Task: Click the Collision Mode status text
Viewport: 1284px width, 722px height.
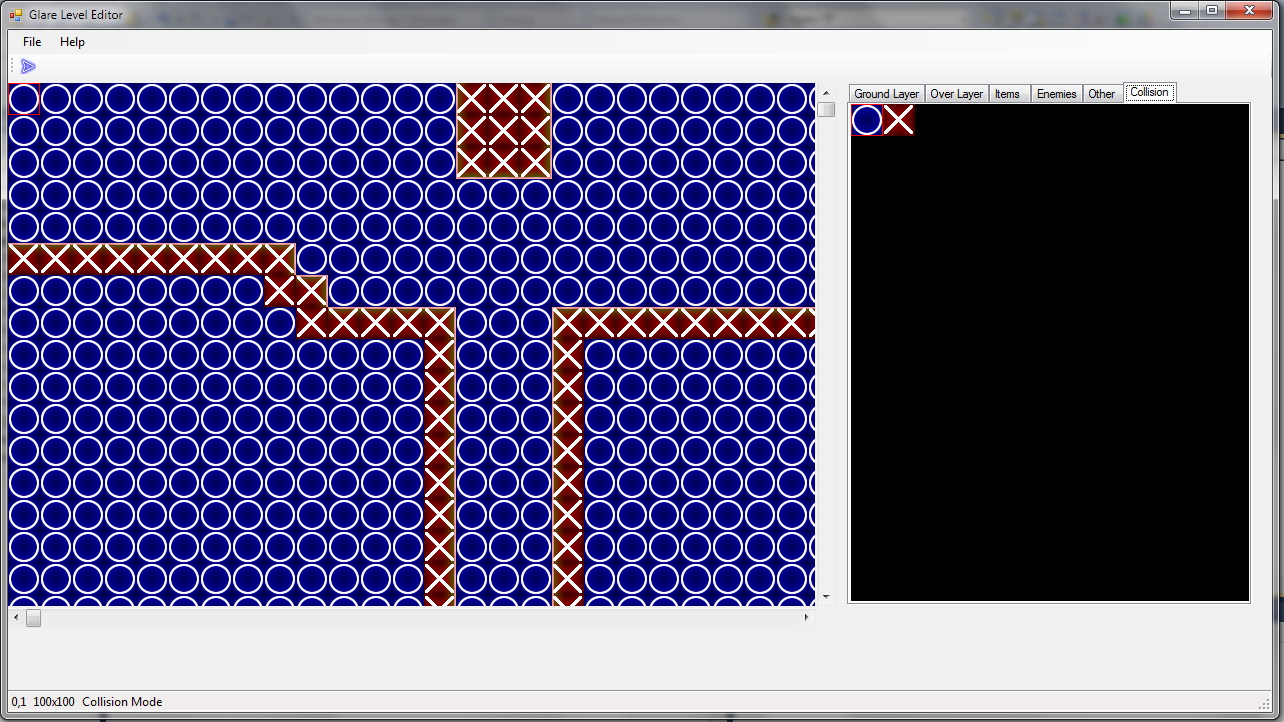Action: point(122,702)
